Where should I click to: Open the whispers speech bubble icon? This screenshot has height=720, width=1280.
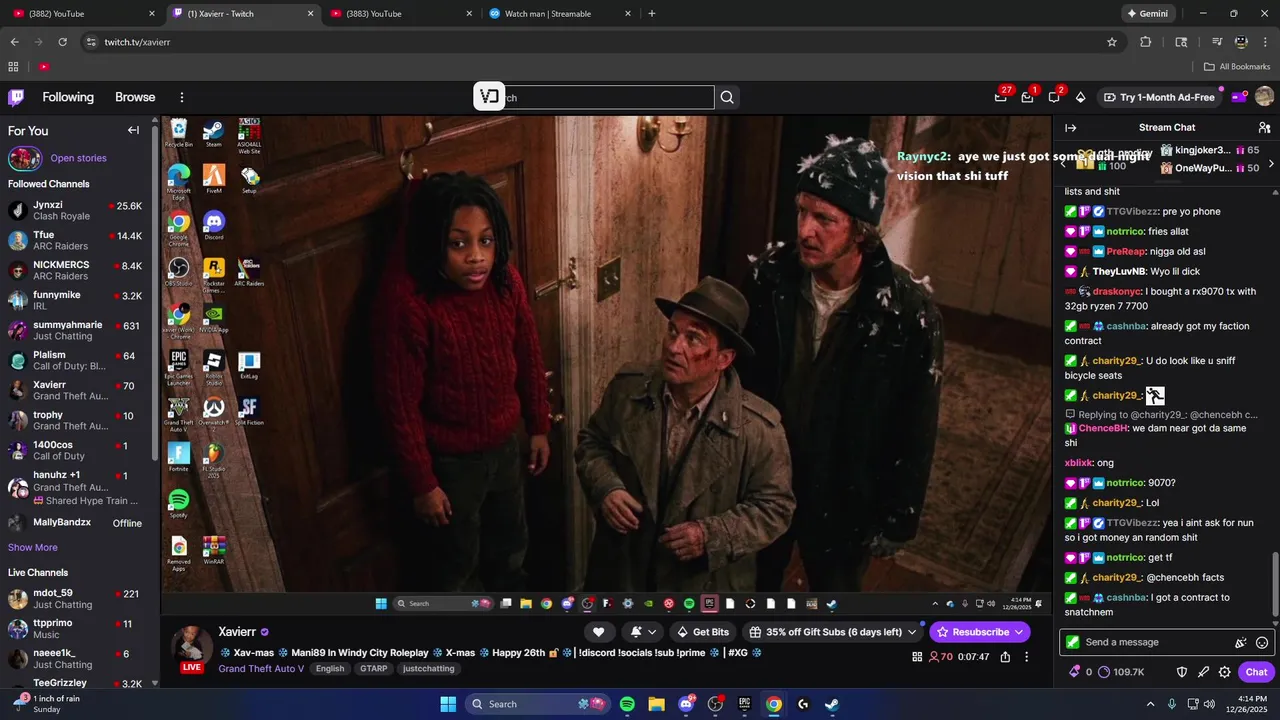pos(1054,97)
